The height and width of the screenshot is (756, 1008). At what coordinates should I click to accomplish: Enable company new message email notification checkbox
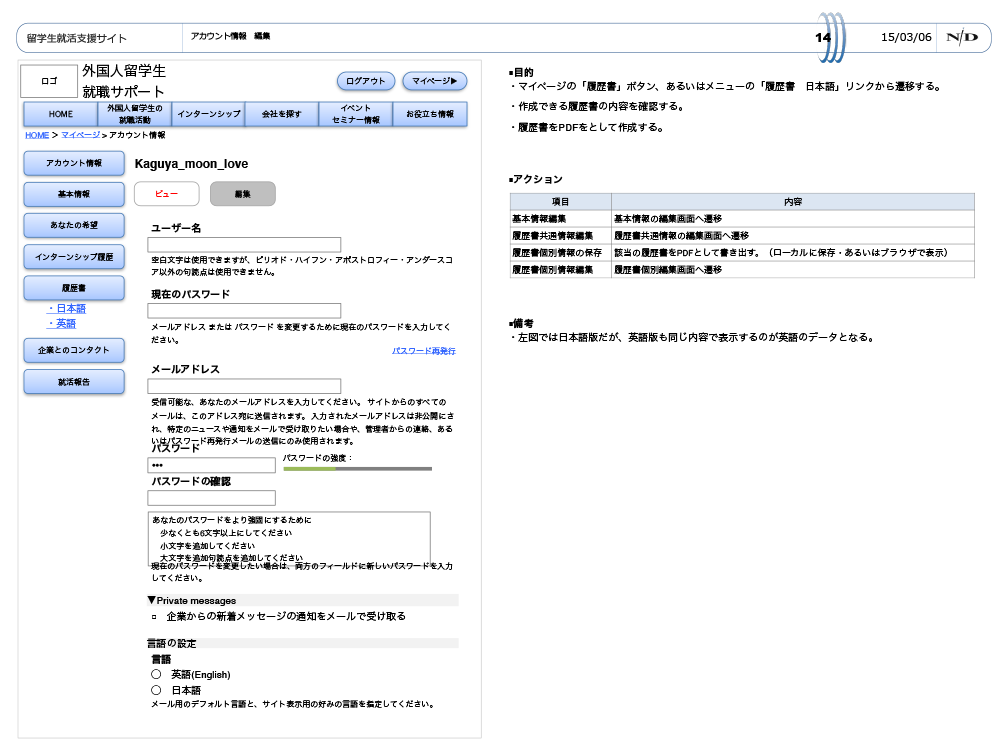[x=155, y=617]
